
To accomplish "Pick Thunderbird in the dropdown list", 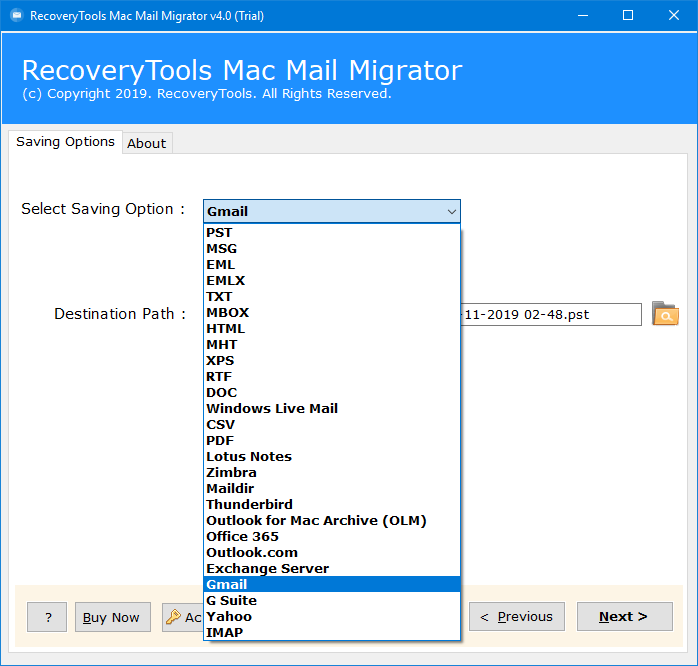I will click(332, 505).
